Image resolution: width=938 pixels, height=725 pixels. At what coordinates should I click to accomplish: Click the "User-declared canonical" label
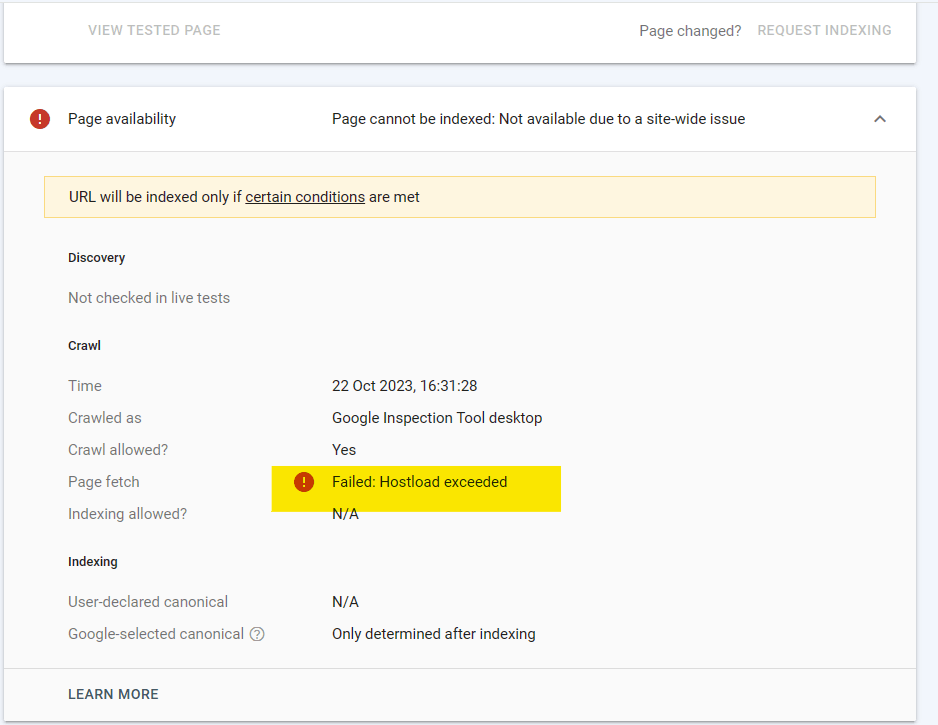pos(148,602)
